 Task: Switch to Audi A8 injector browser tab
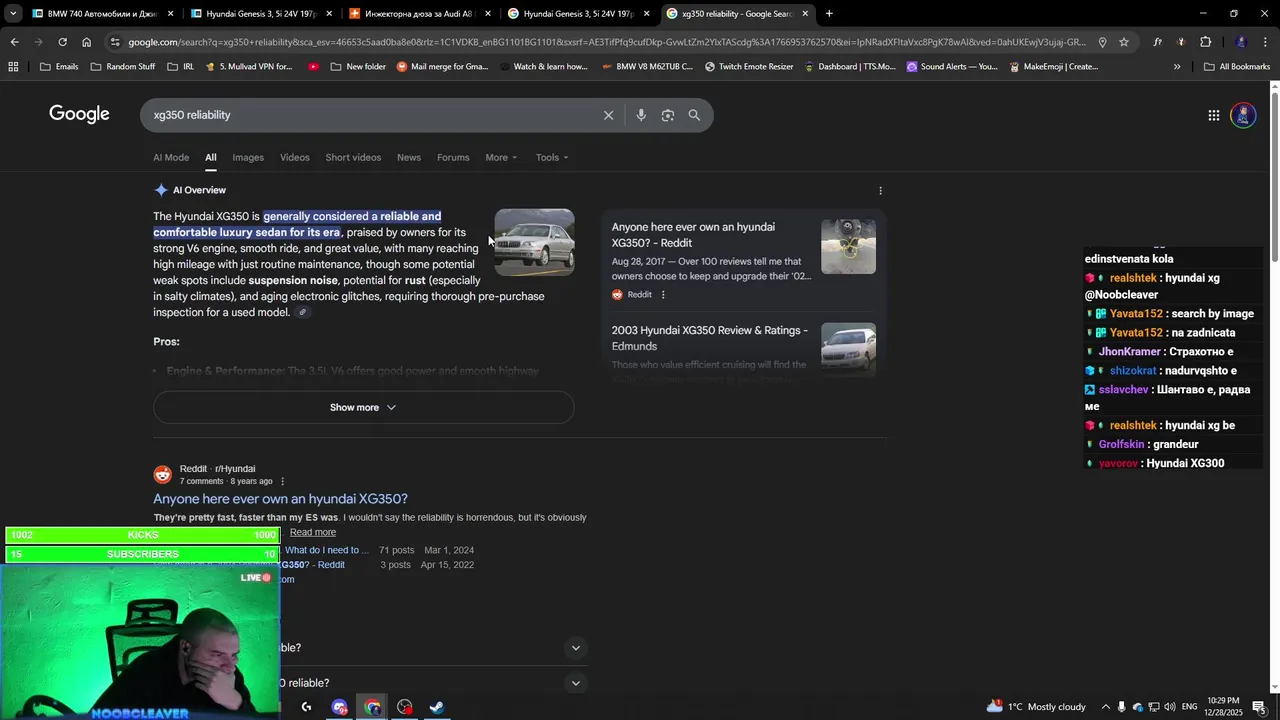418,14
